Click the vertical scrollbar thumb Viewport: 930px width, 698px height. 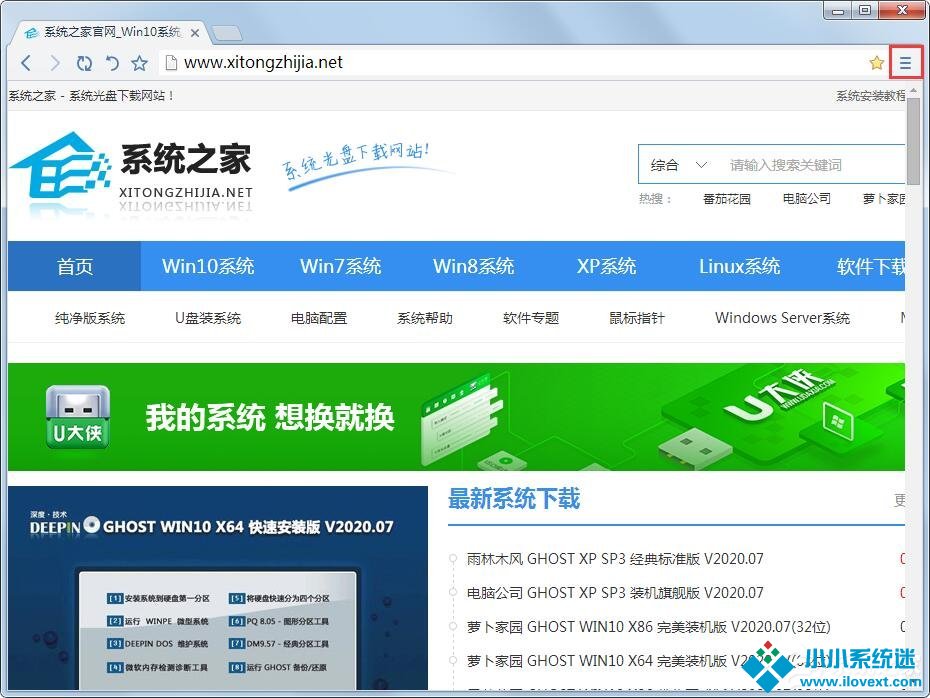point(913,139)
